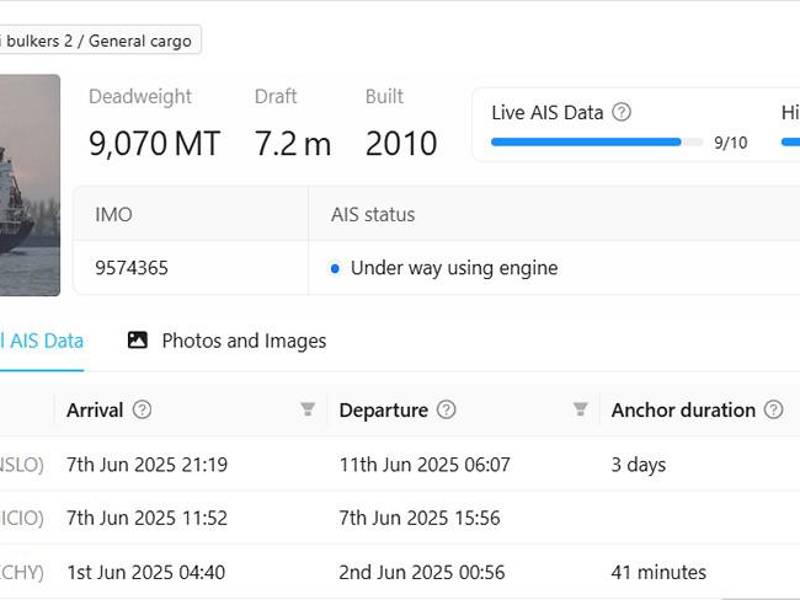Switch to Photos and Images tab
800x600 pixels.
(243, 341)
